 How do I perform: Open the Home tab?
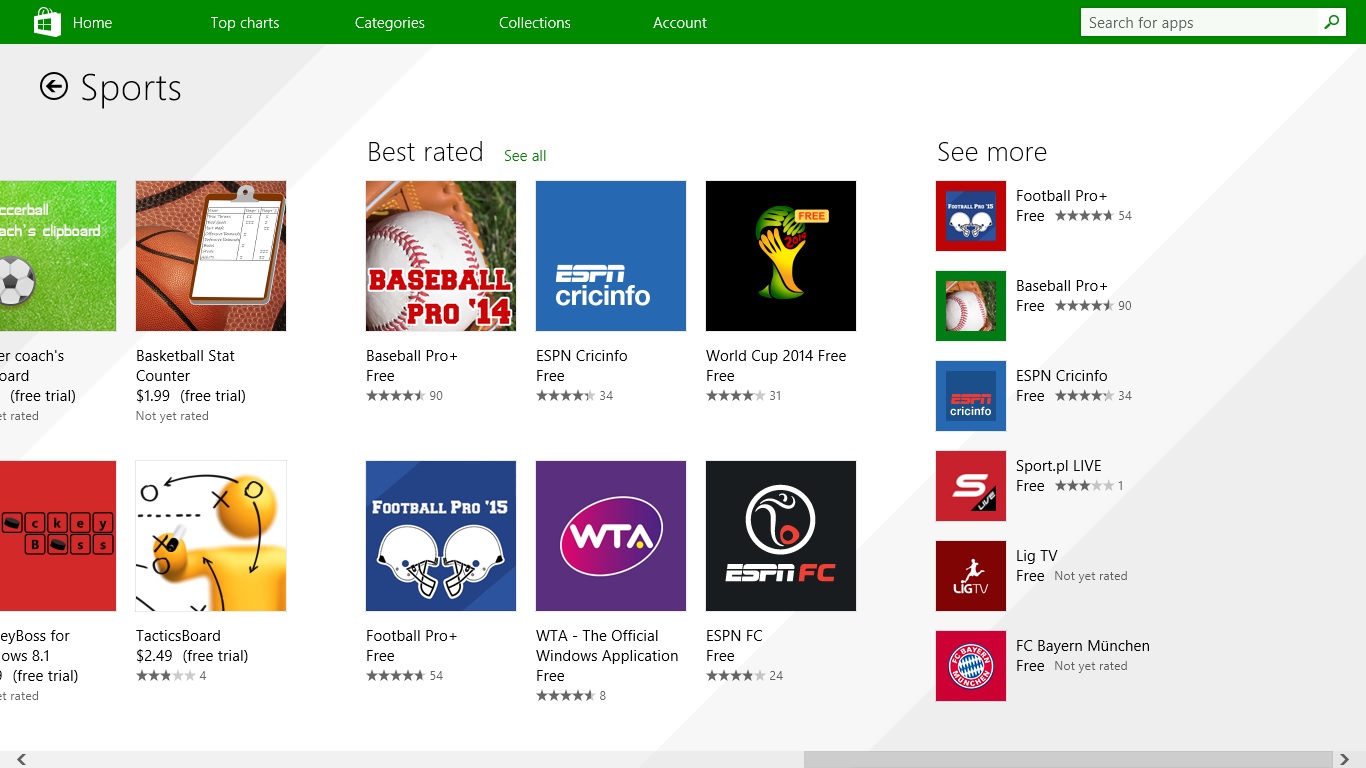[92, 22]
